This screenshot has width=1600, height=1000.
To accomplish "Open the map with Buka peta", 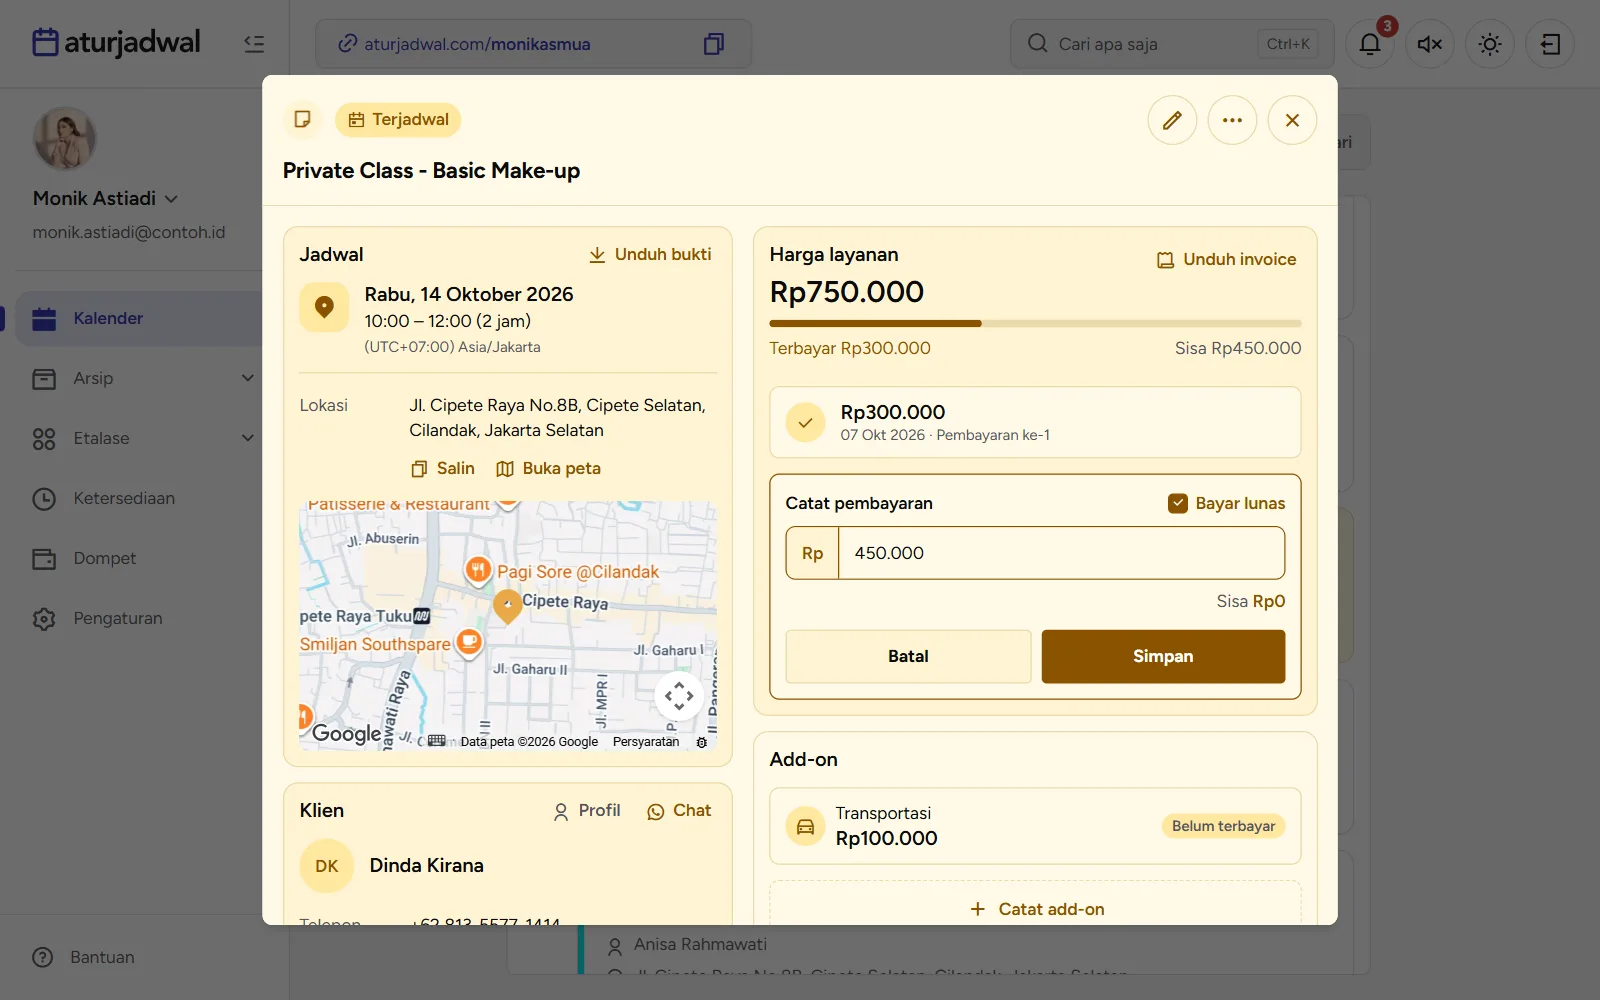I will [549, 468].
